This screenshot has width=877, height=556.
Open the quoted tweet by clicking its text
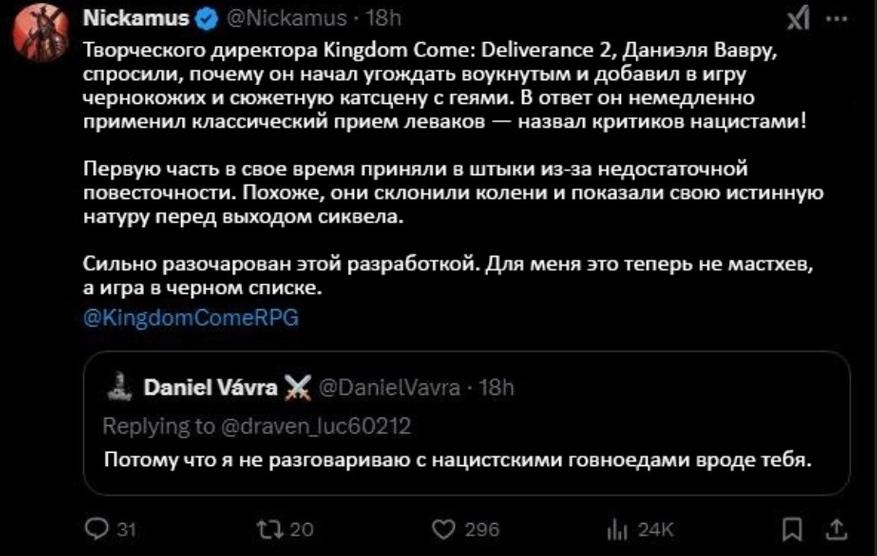pyautogui.click(x=455, y=460)
